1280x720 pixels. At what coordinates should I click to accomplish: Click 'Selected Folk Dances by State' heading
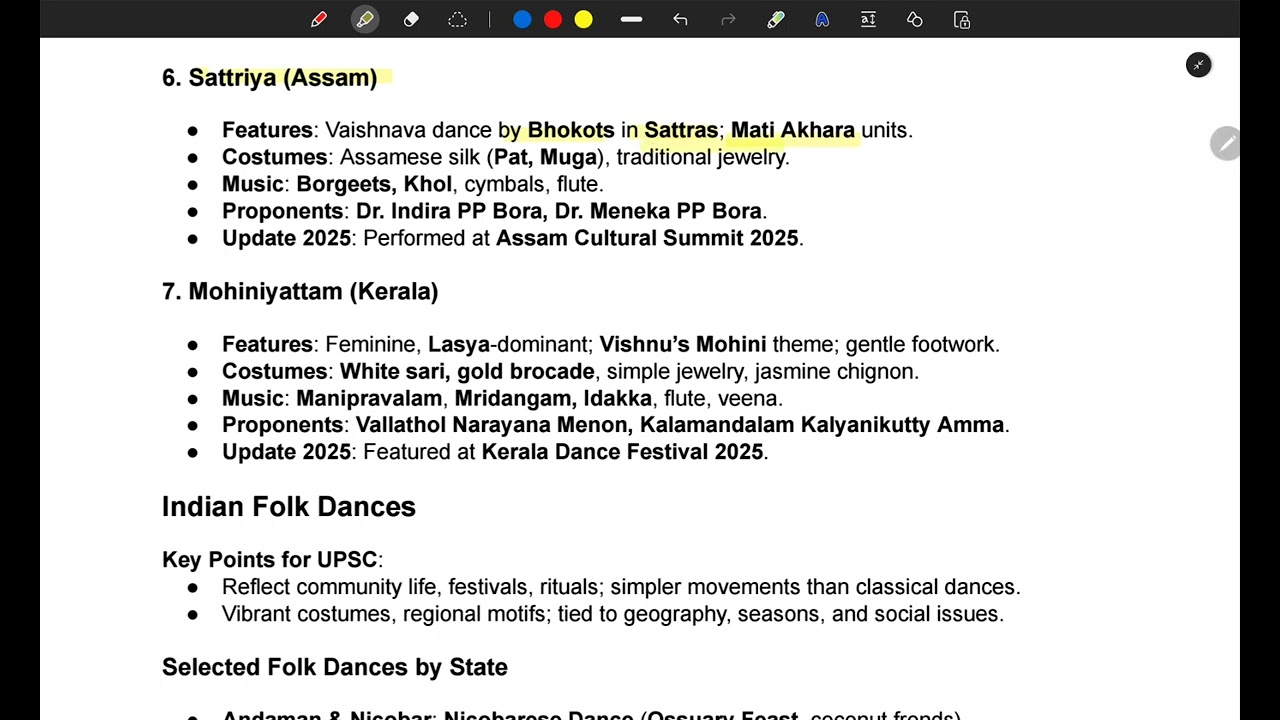coord(335,667)
